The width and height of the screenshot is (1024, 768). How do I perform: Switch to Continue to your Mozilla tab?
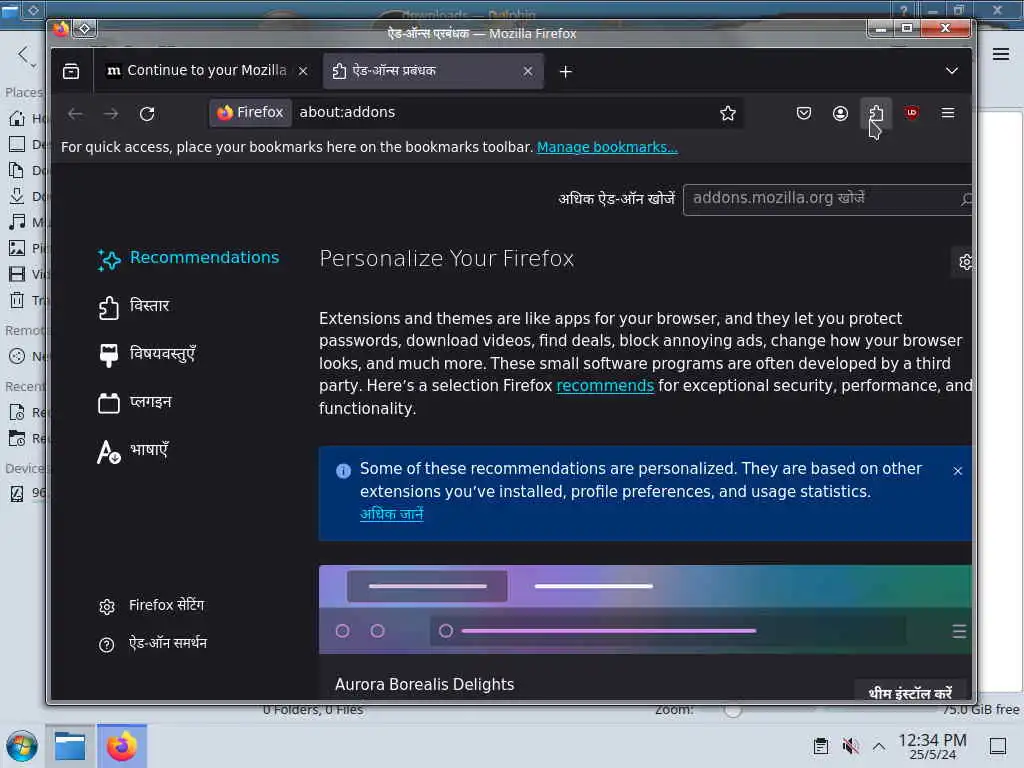(207, 71)
